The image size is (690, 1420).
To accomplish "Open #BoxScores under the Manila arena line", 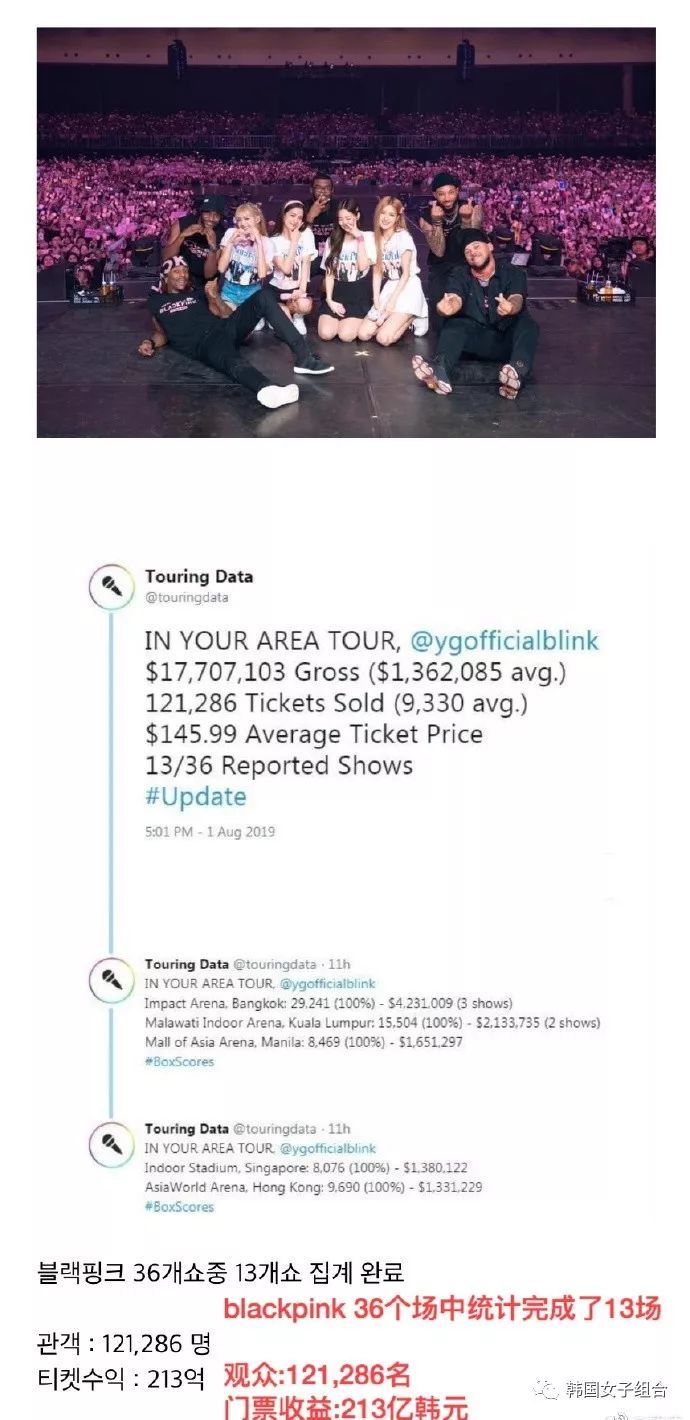I will tap(179, 1061).
